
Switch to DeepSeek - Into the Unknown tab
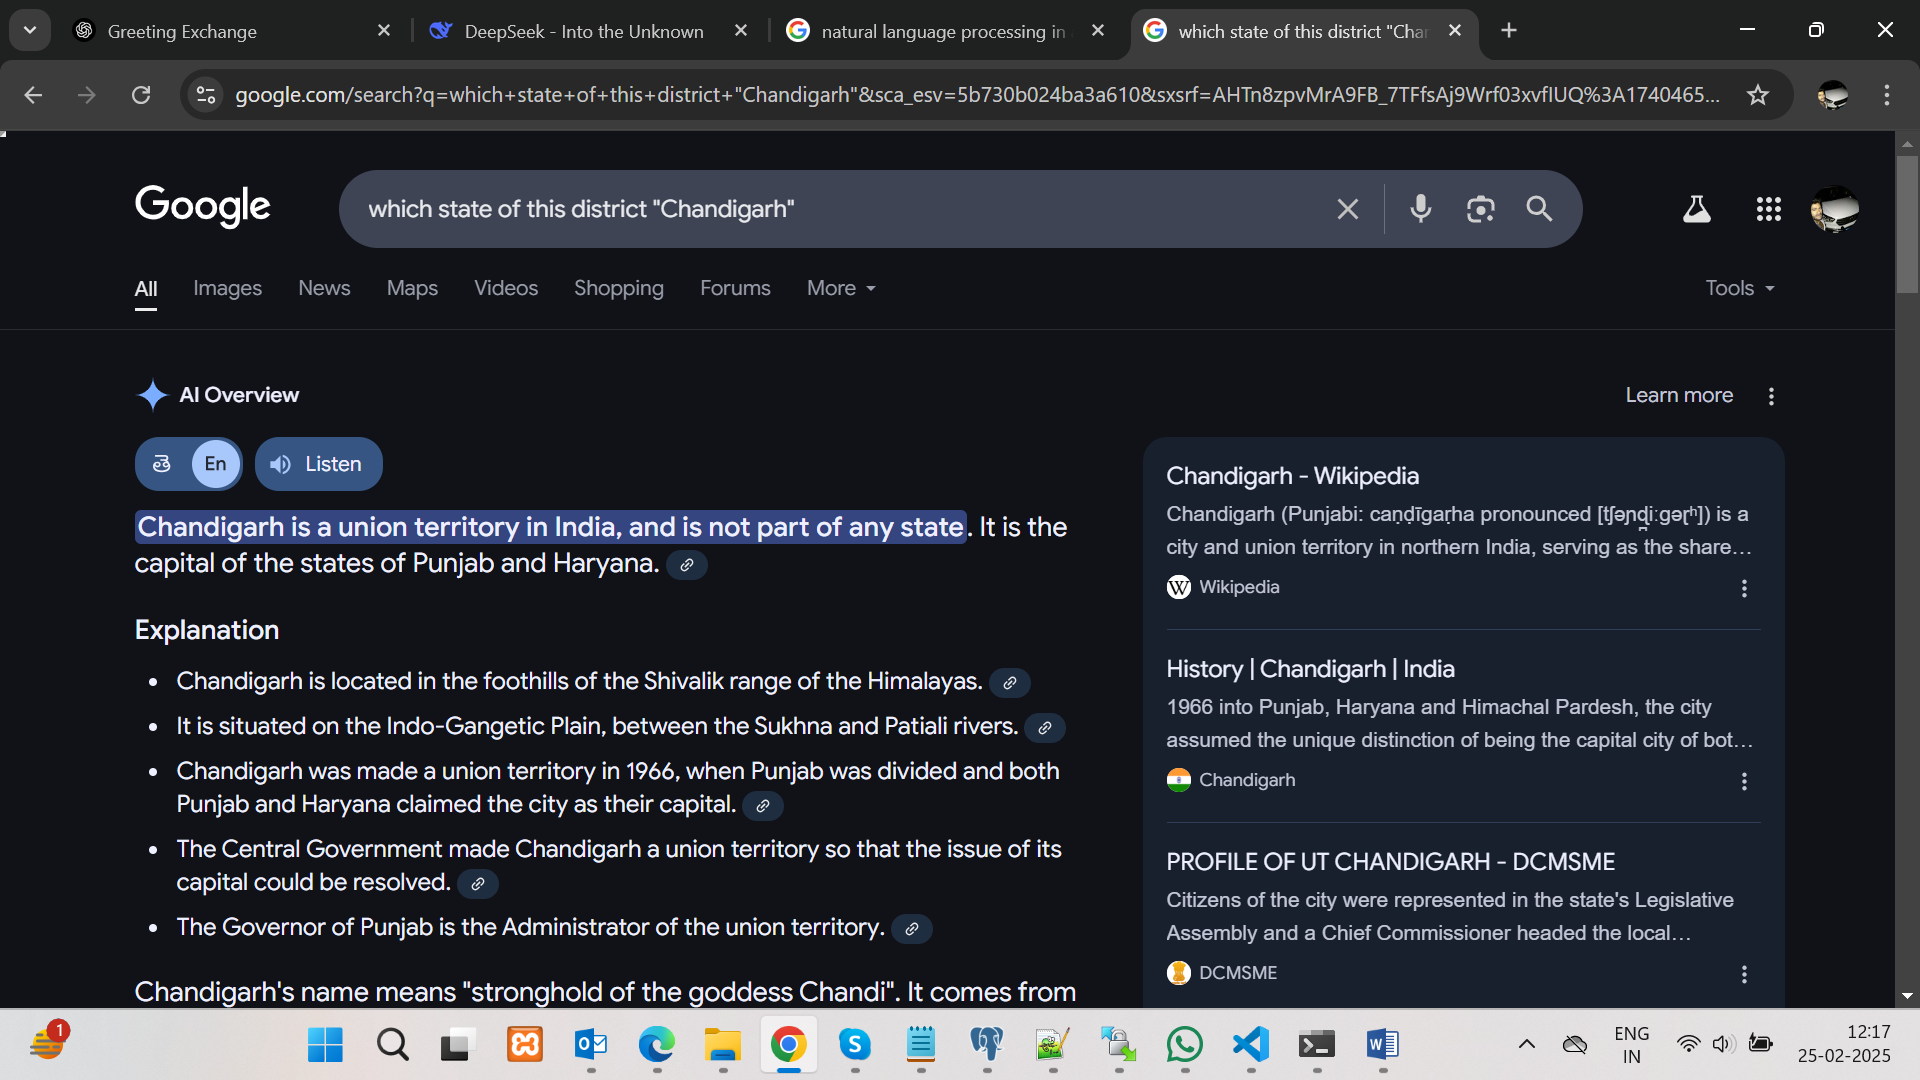[x=590, y=31]
